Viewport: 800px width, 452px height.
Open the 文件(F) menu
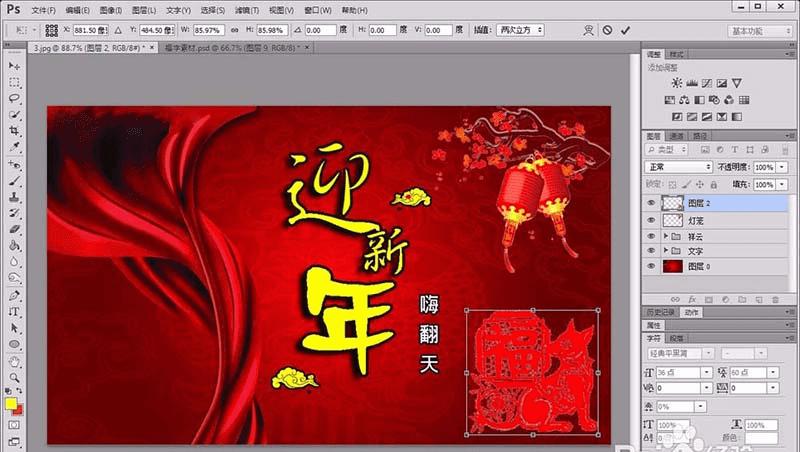tap(43, 10)
